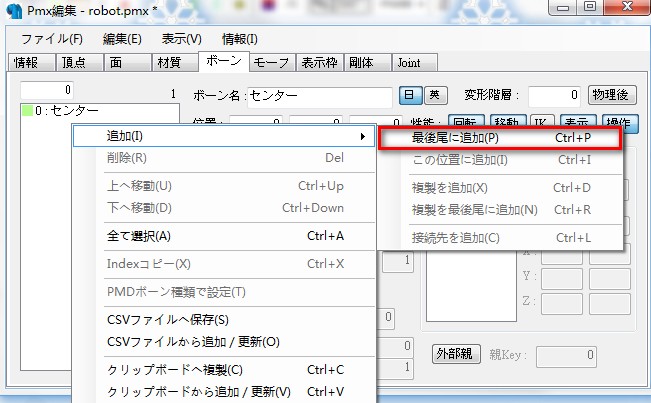Screen dimensions: 651x403
Task: Switch to the 情報 tab
Action: click(32, 63)
